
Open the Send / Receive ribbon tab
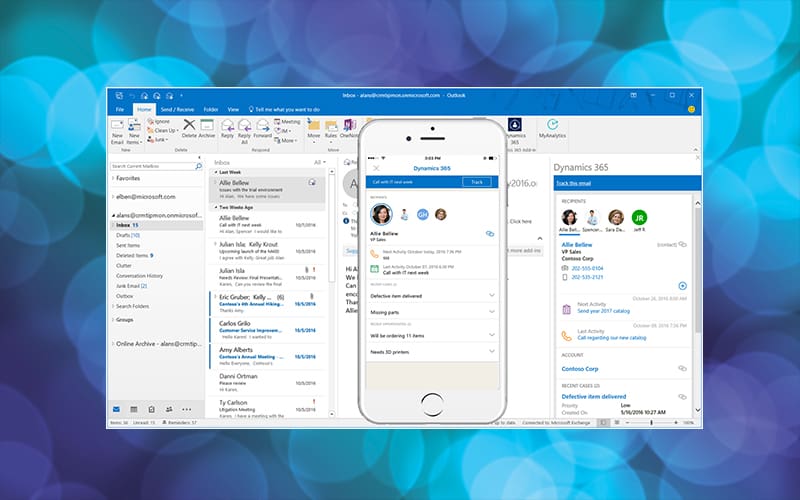[x=177, y=109]
